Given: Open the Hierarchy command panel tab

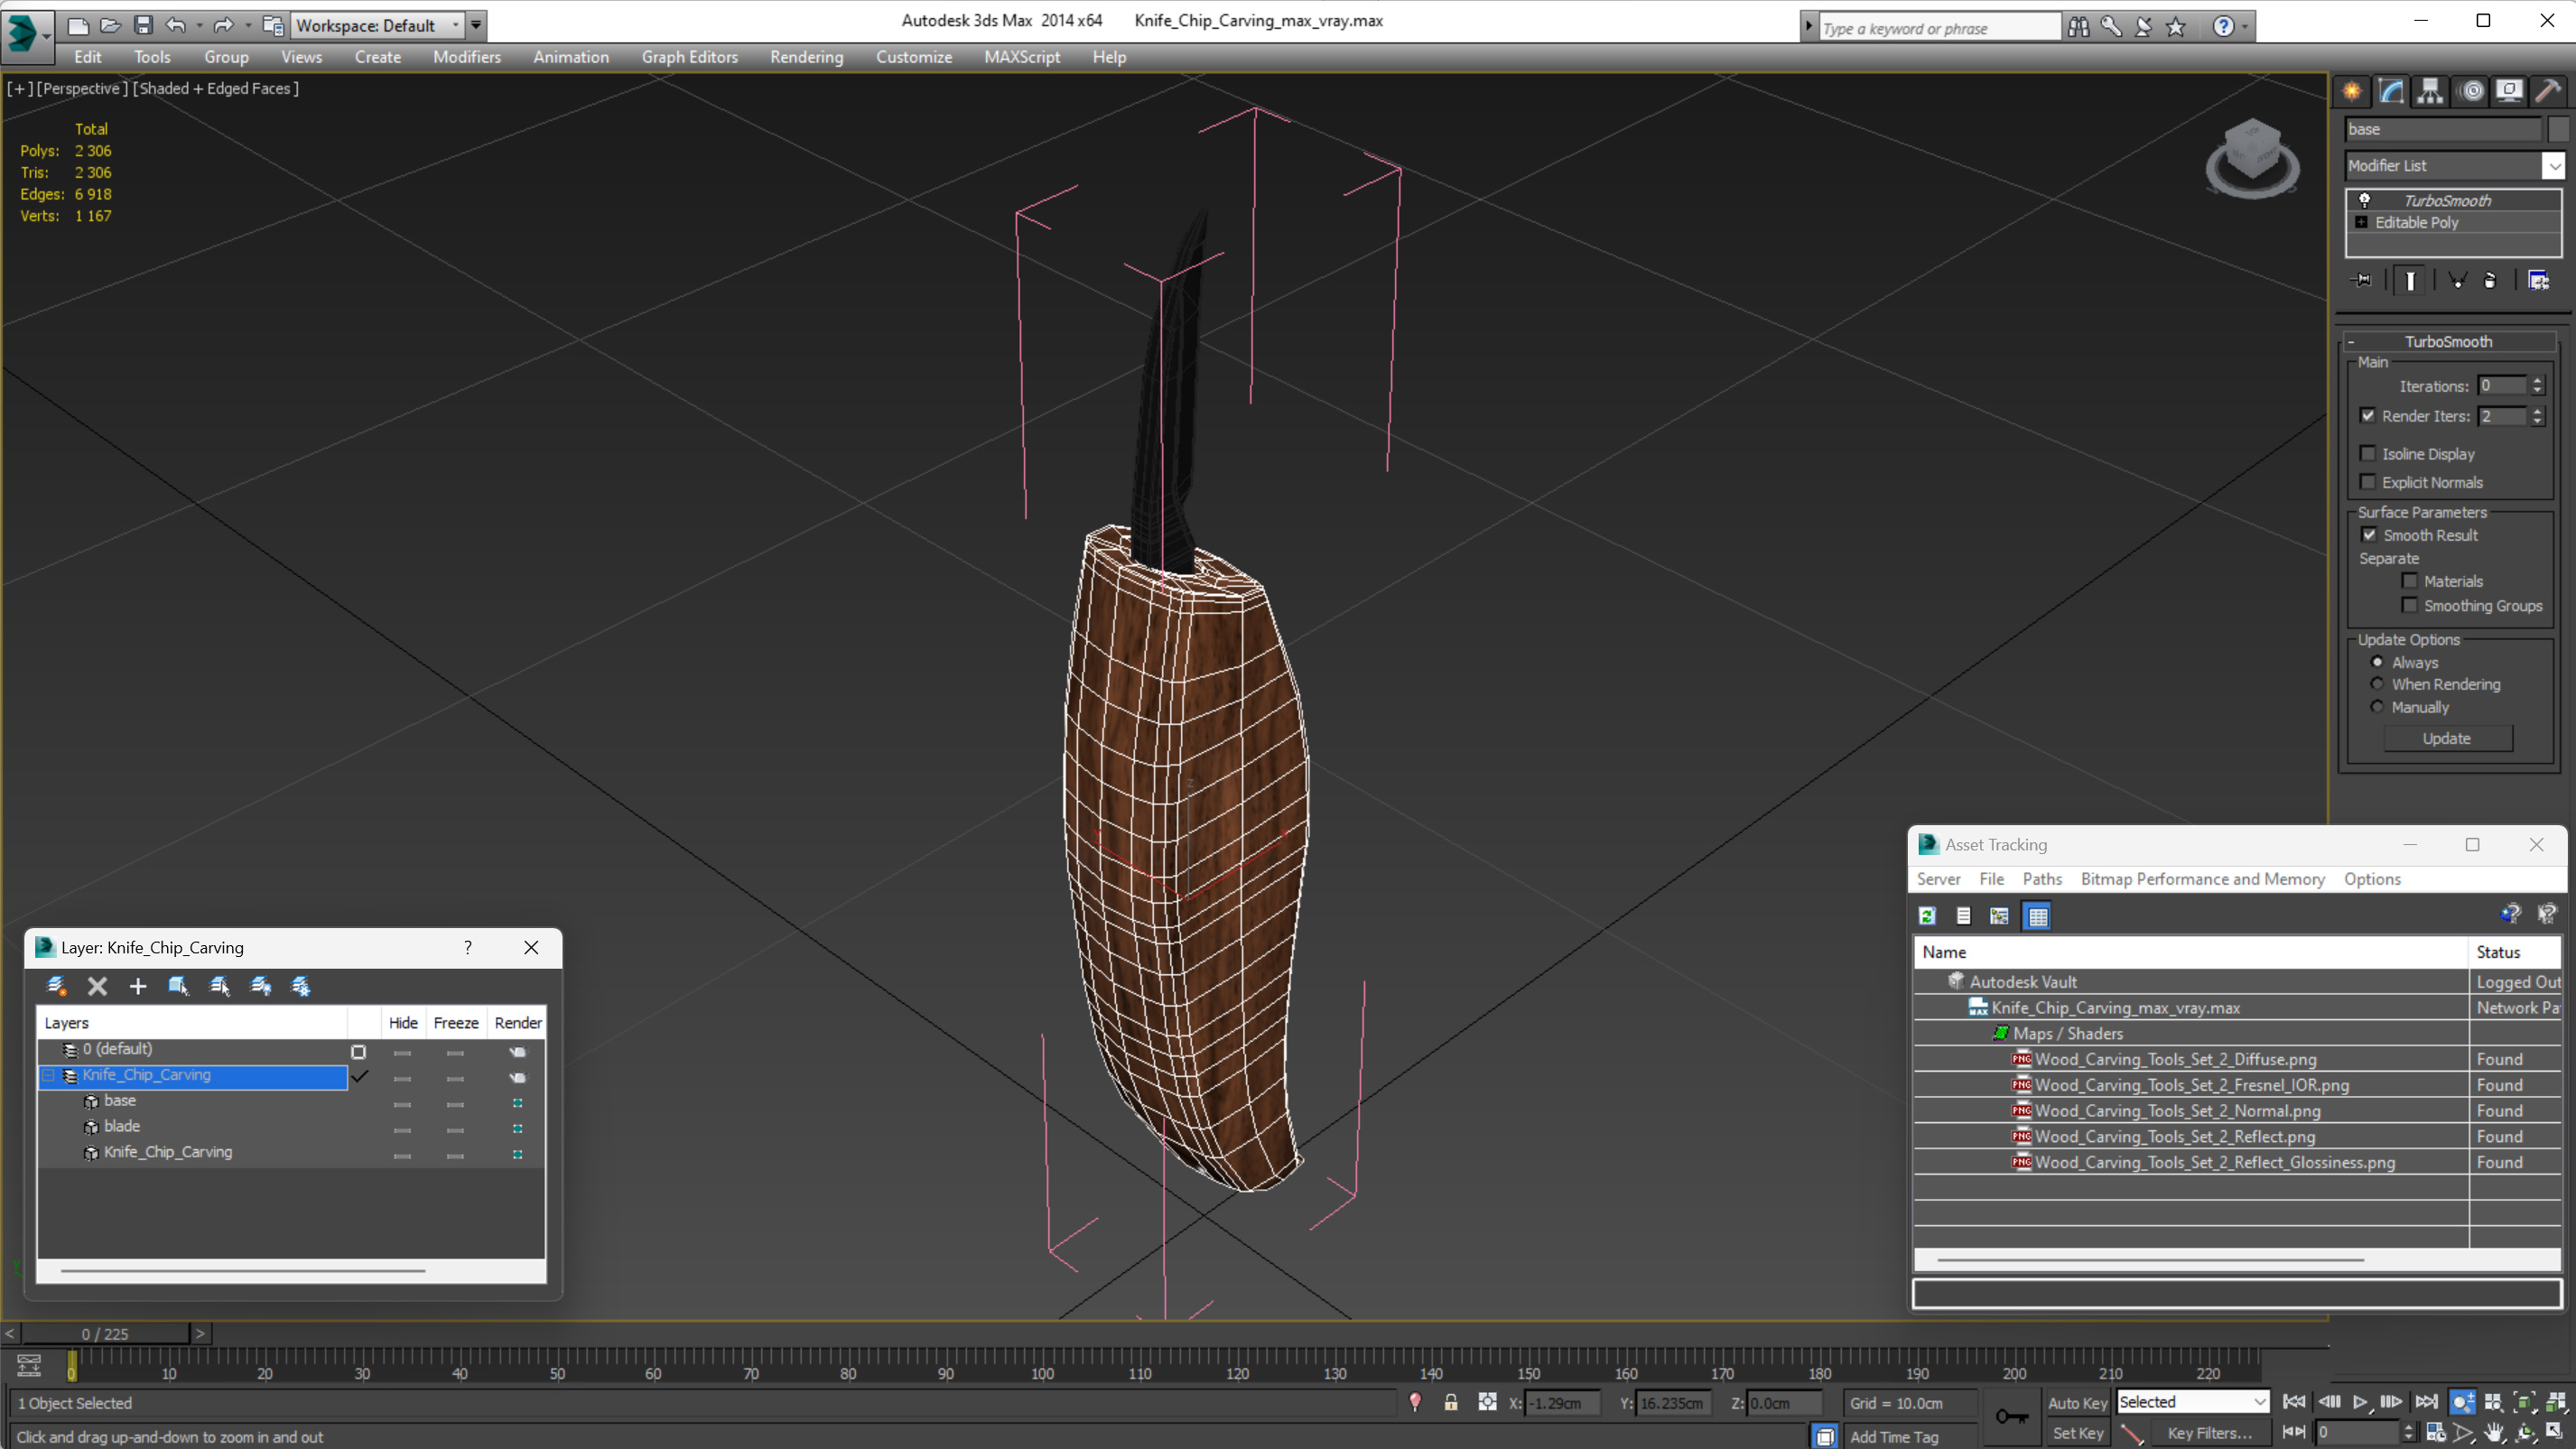Looking at the screenshot, I should [x=2430, y=91].
